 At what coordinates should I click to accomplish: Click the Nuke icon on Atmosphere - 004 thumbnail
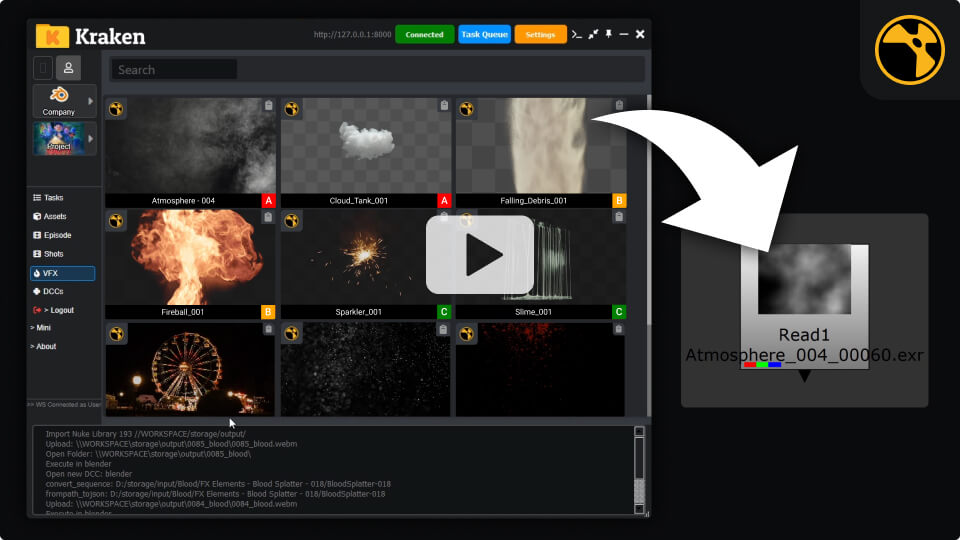pyautogui.click(x=117, y=108)
